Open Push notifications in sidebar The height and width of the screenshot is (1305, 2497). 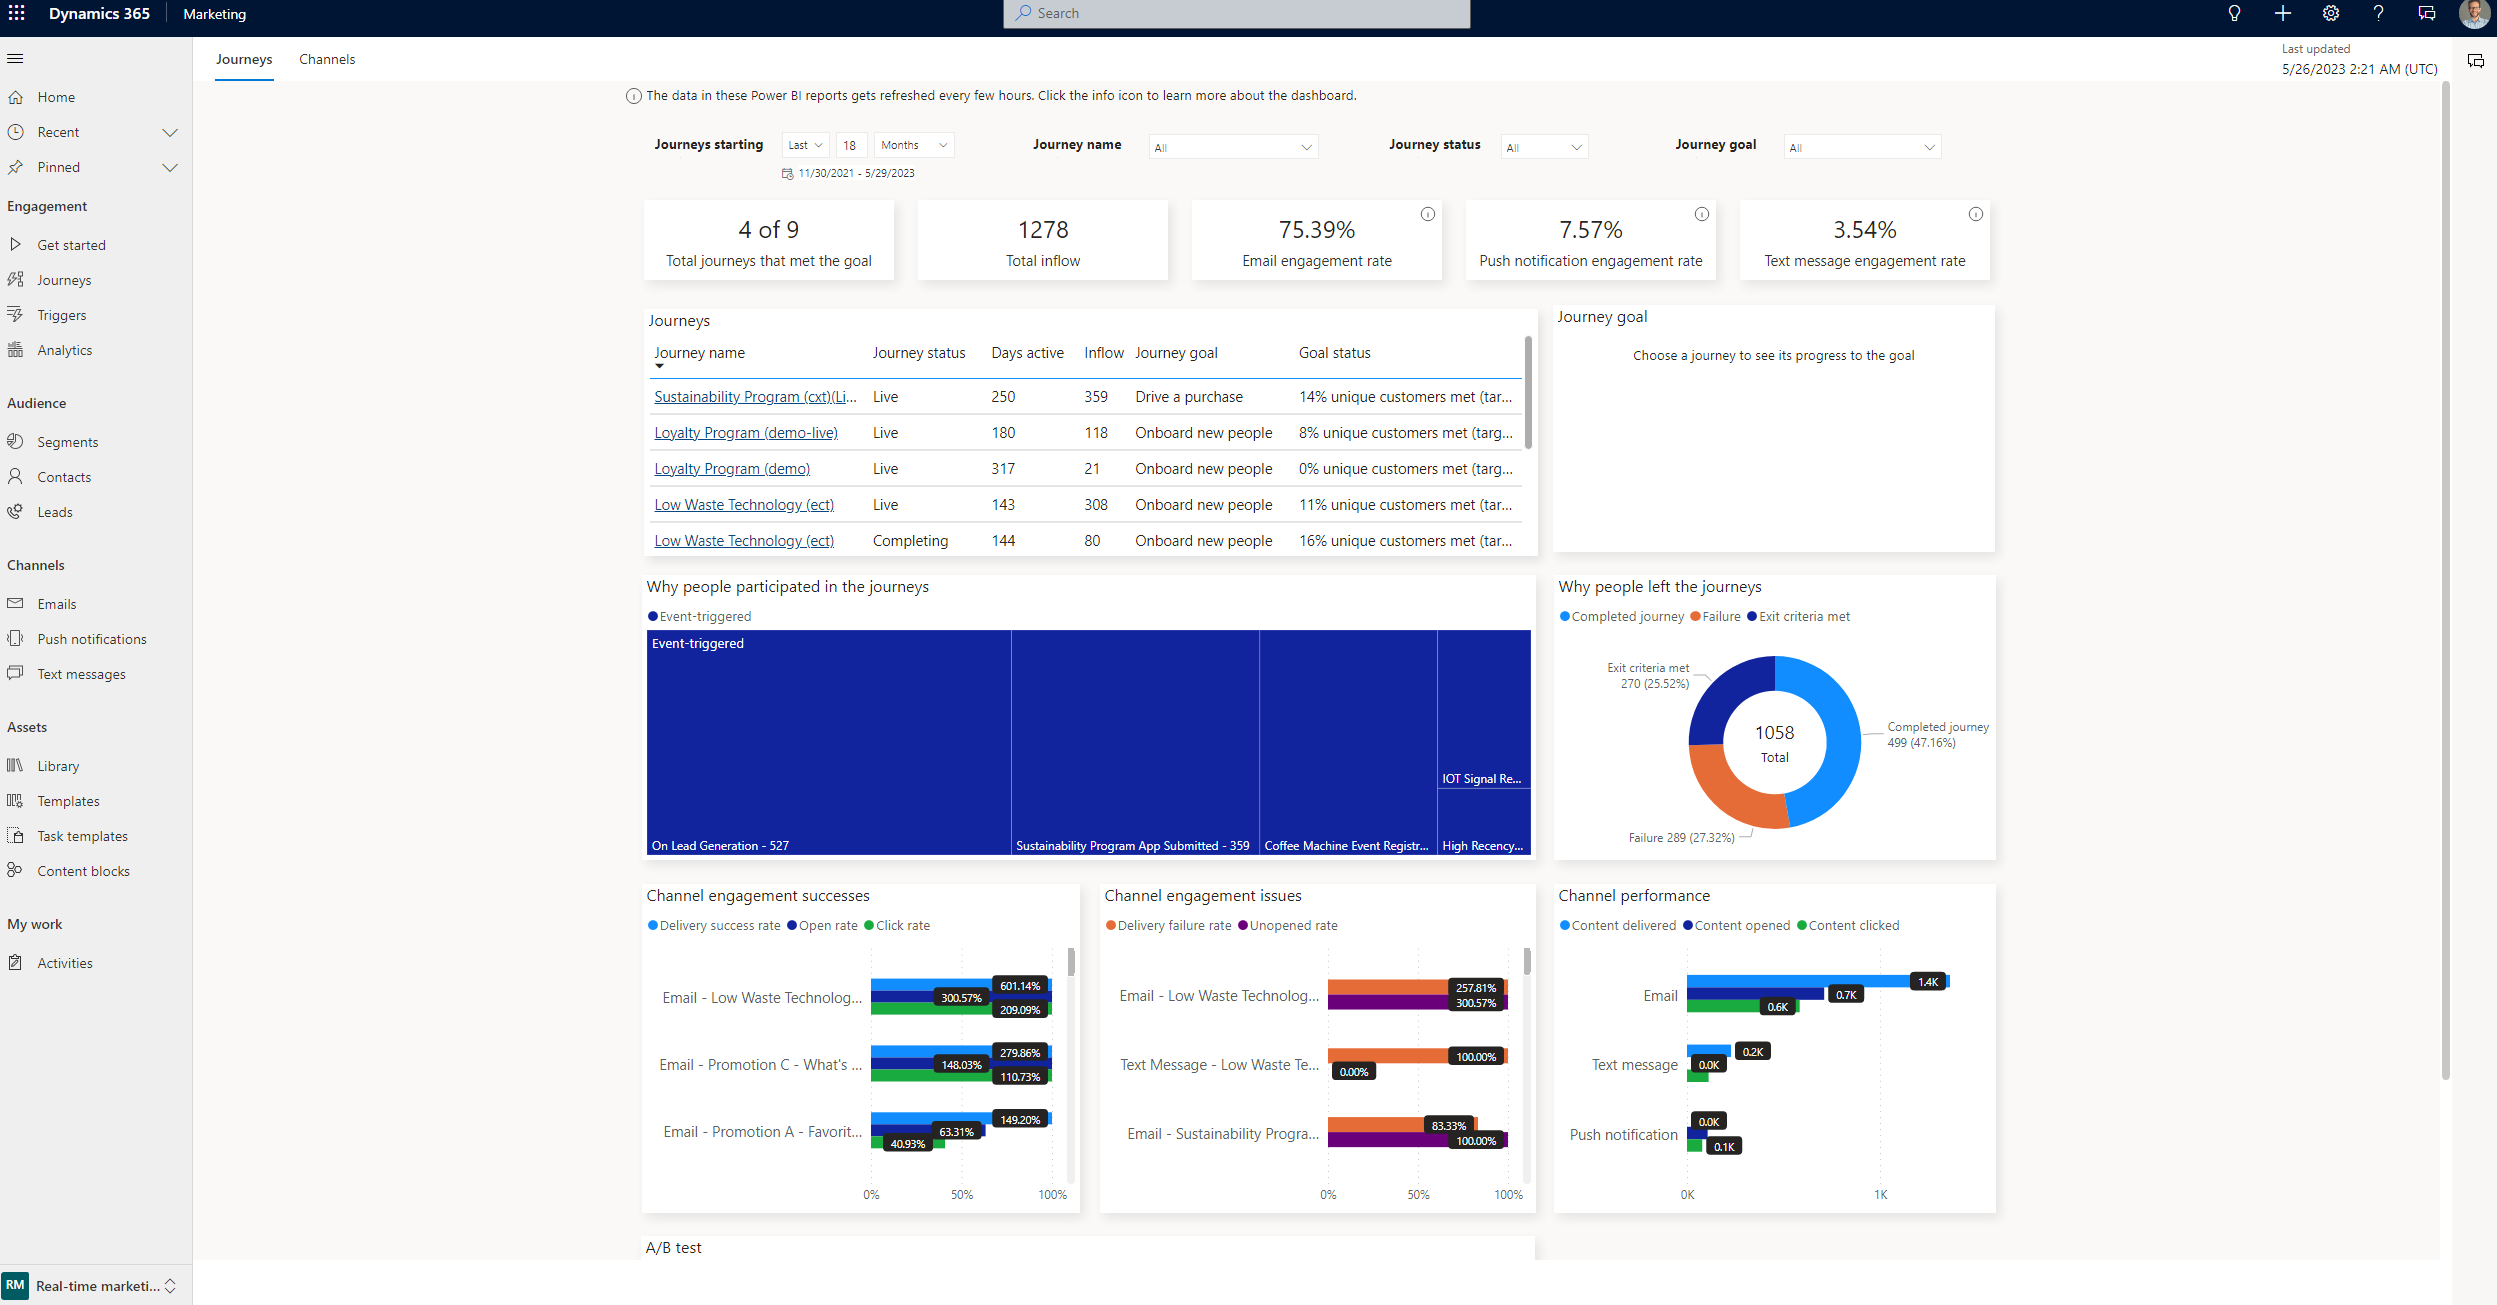coord(91,639)
